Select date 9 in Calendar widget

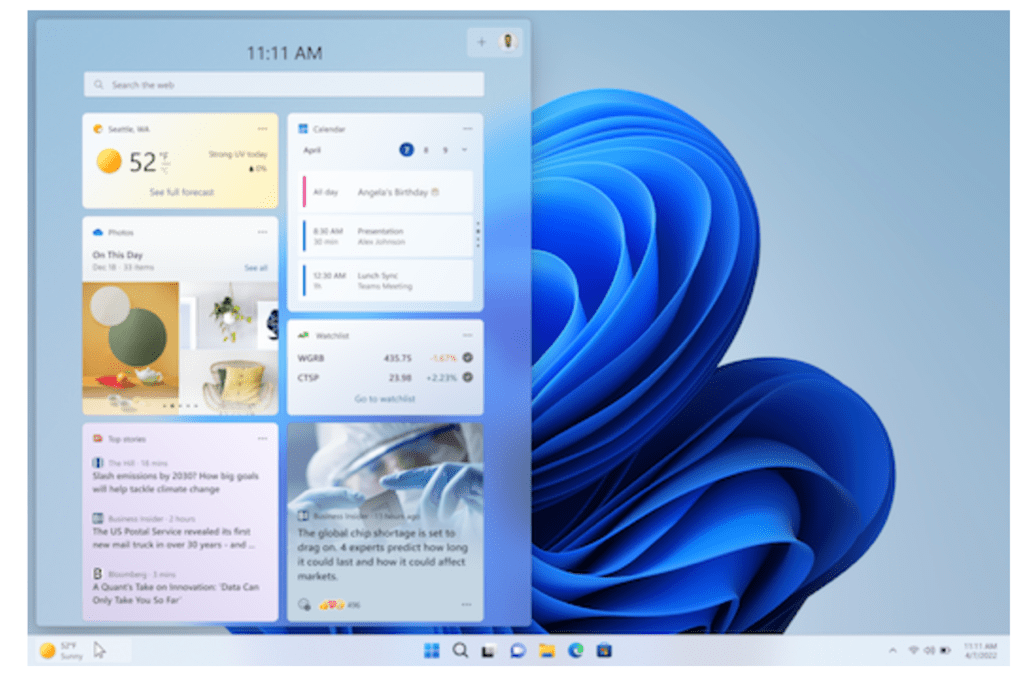pos(446,150)
